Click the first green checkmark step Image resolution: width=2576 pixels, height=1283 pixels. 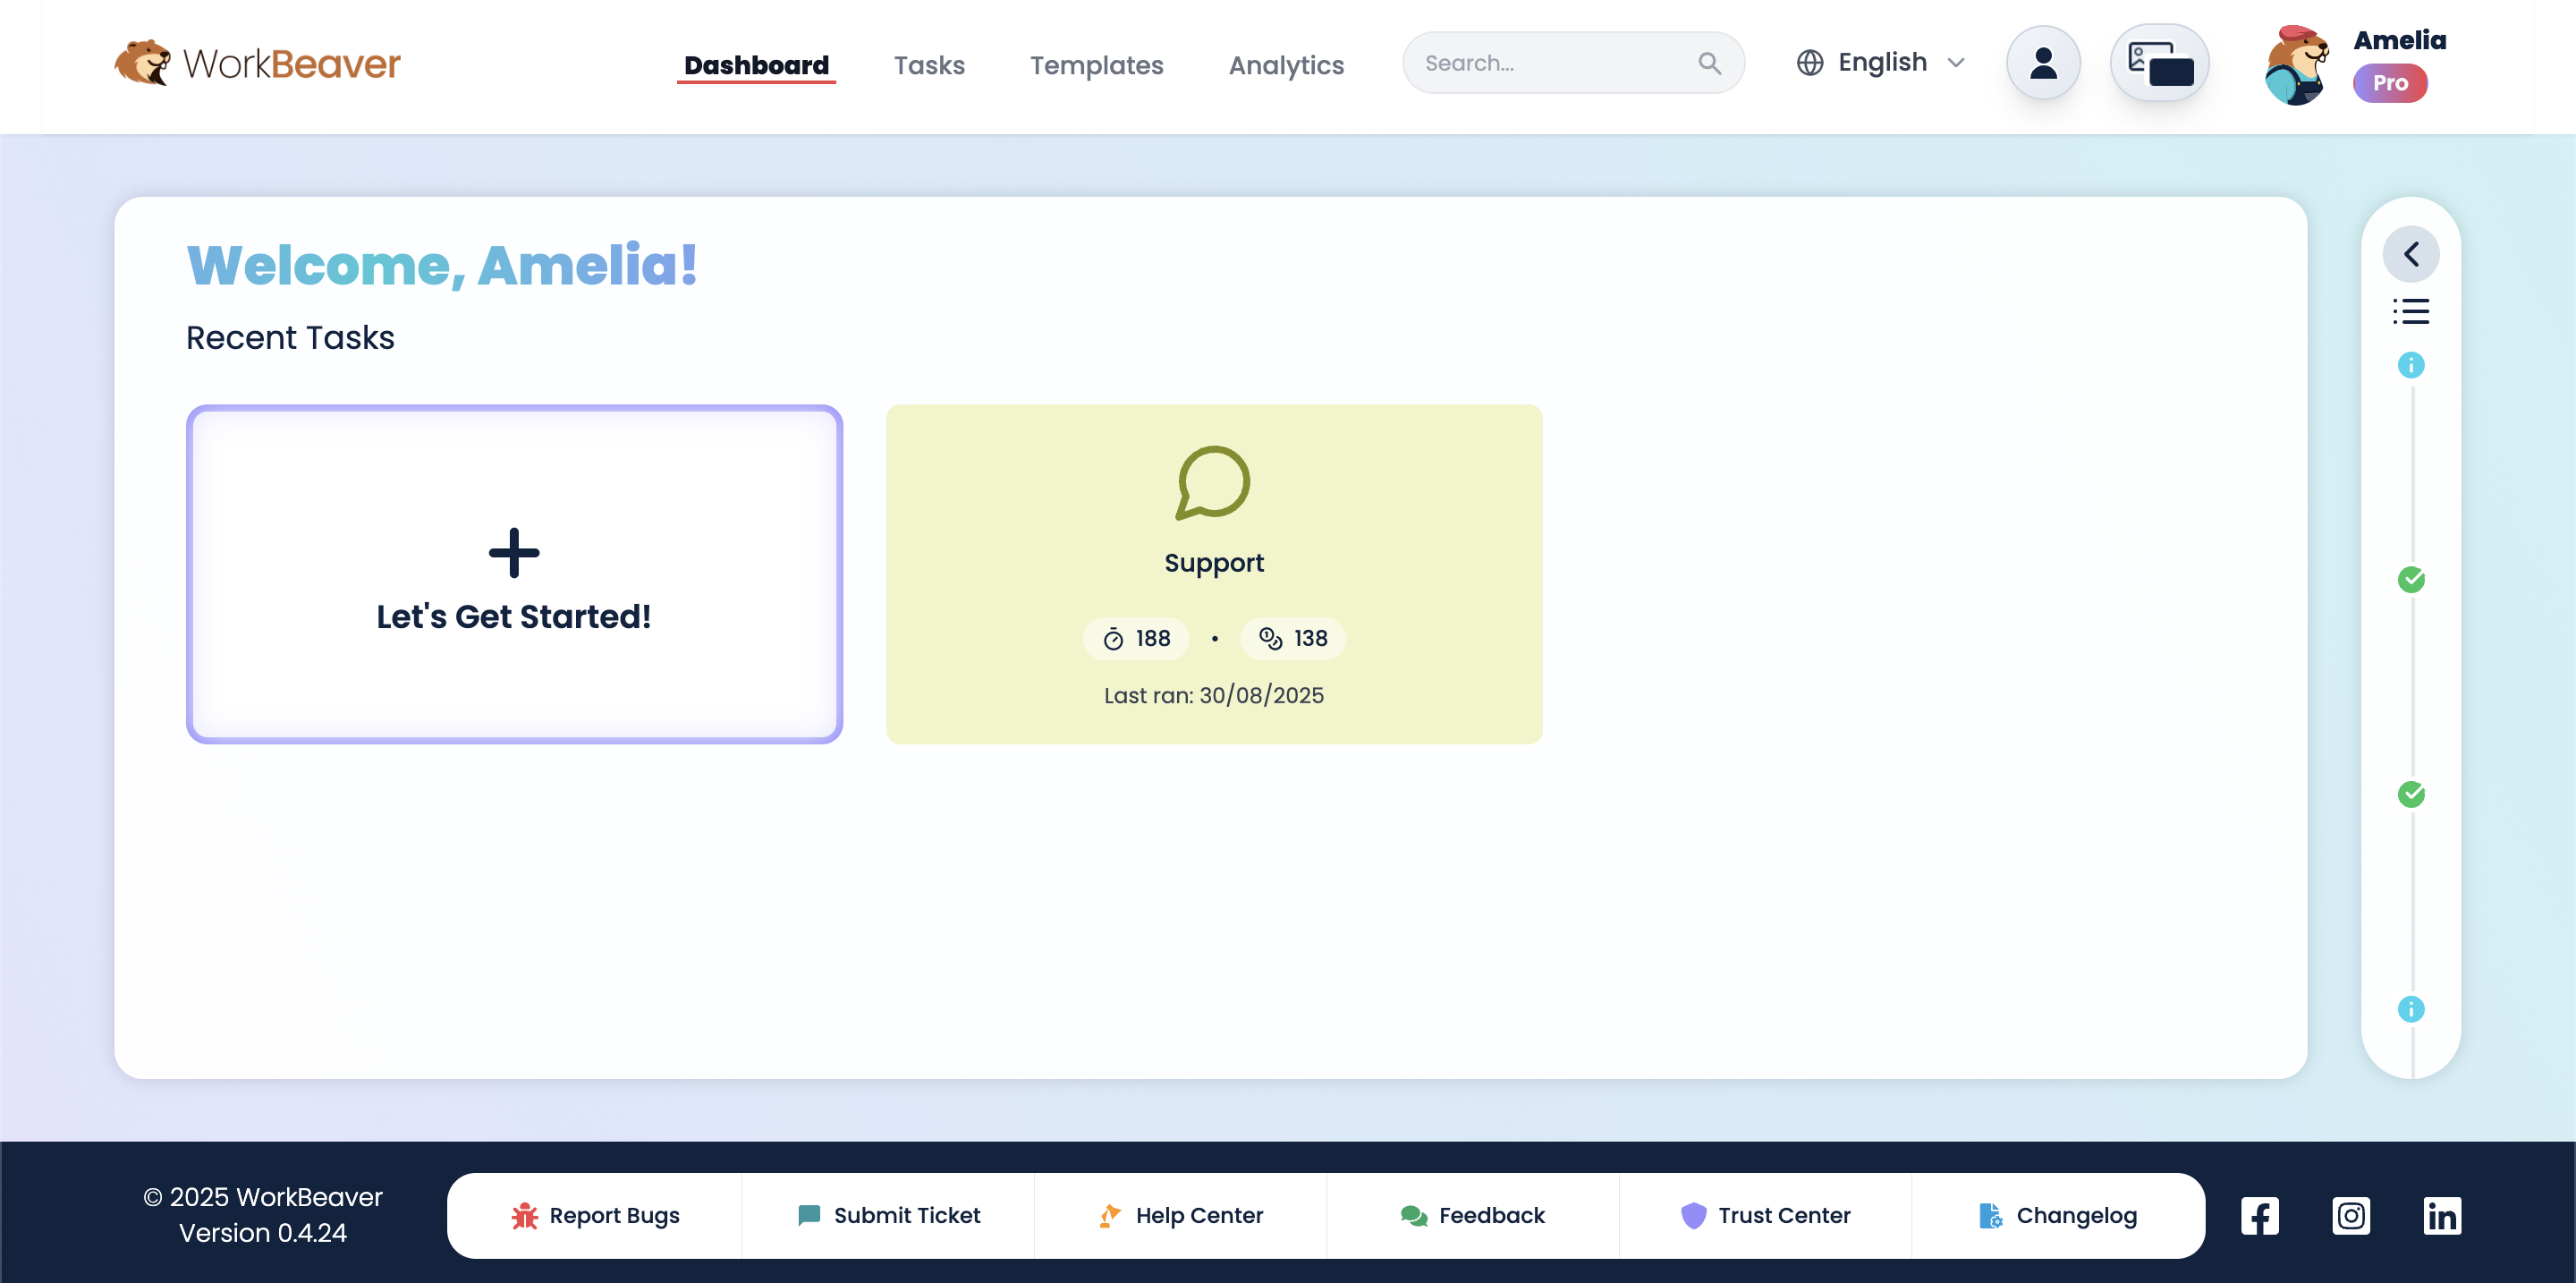click(2412, 580)
